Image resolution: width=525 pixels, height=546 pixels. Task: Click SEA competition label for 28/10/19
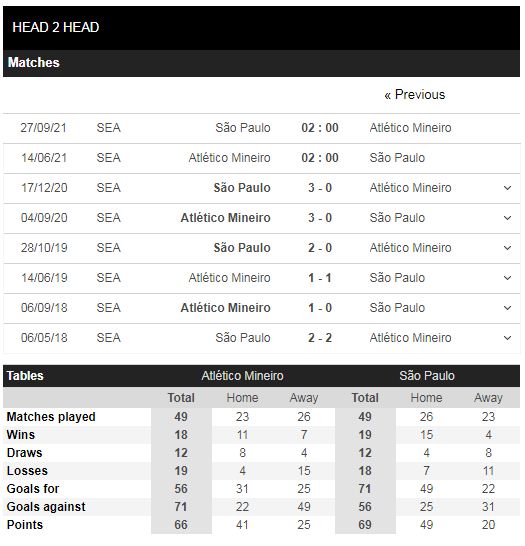click(x=109, y=248)
